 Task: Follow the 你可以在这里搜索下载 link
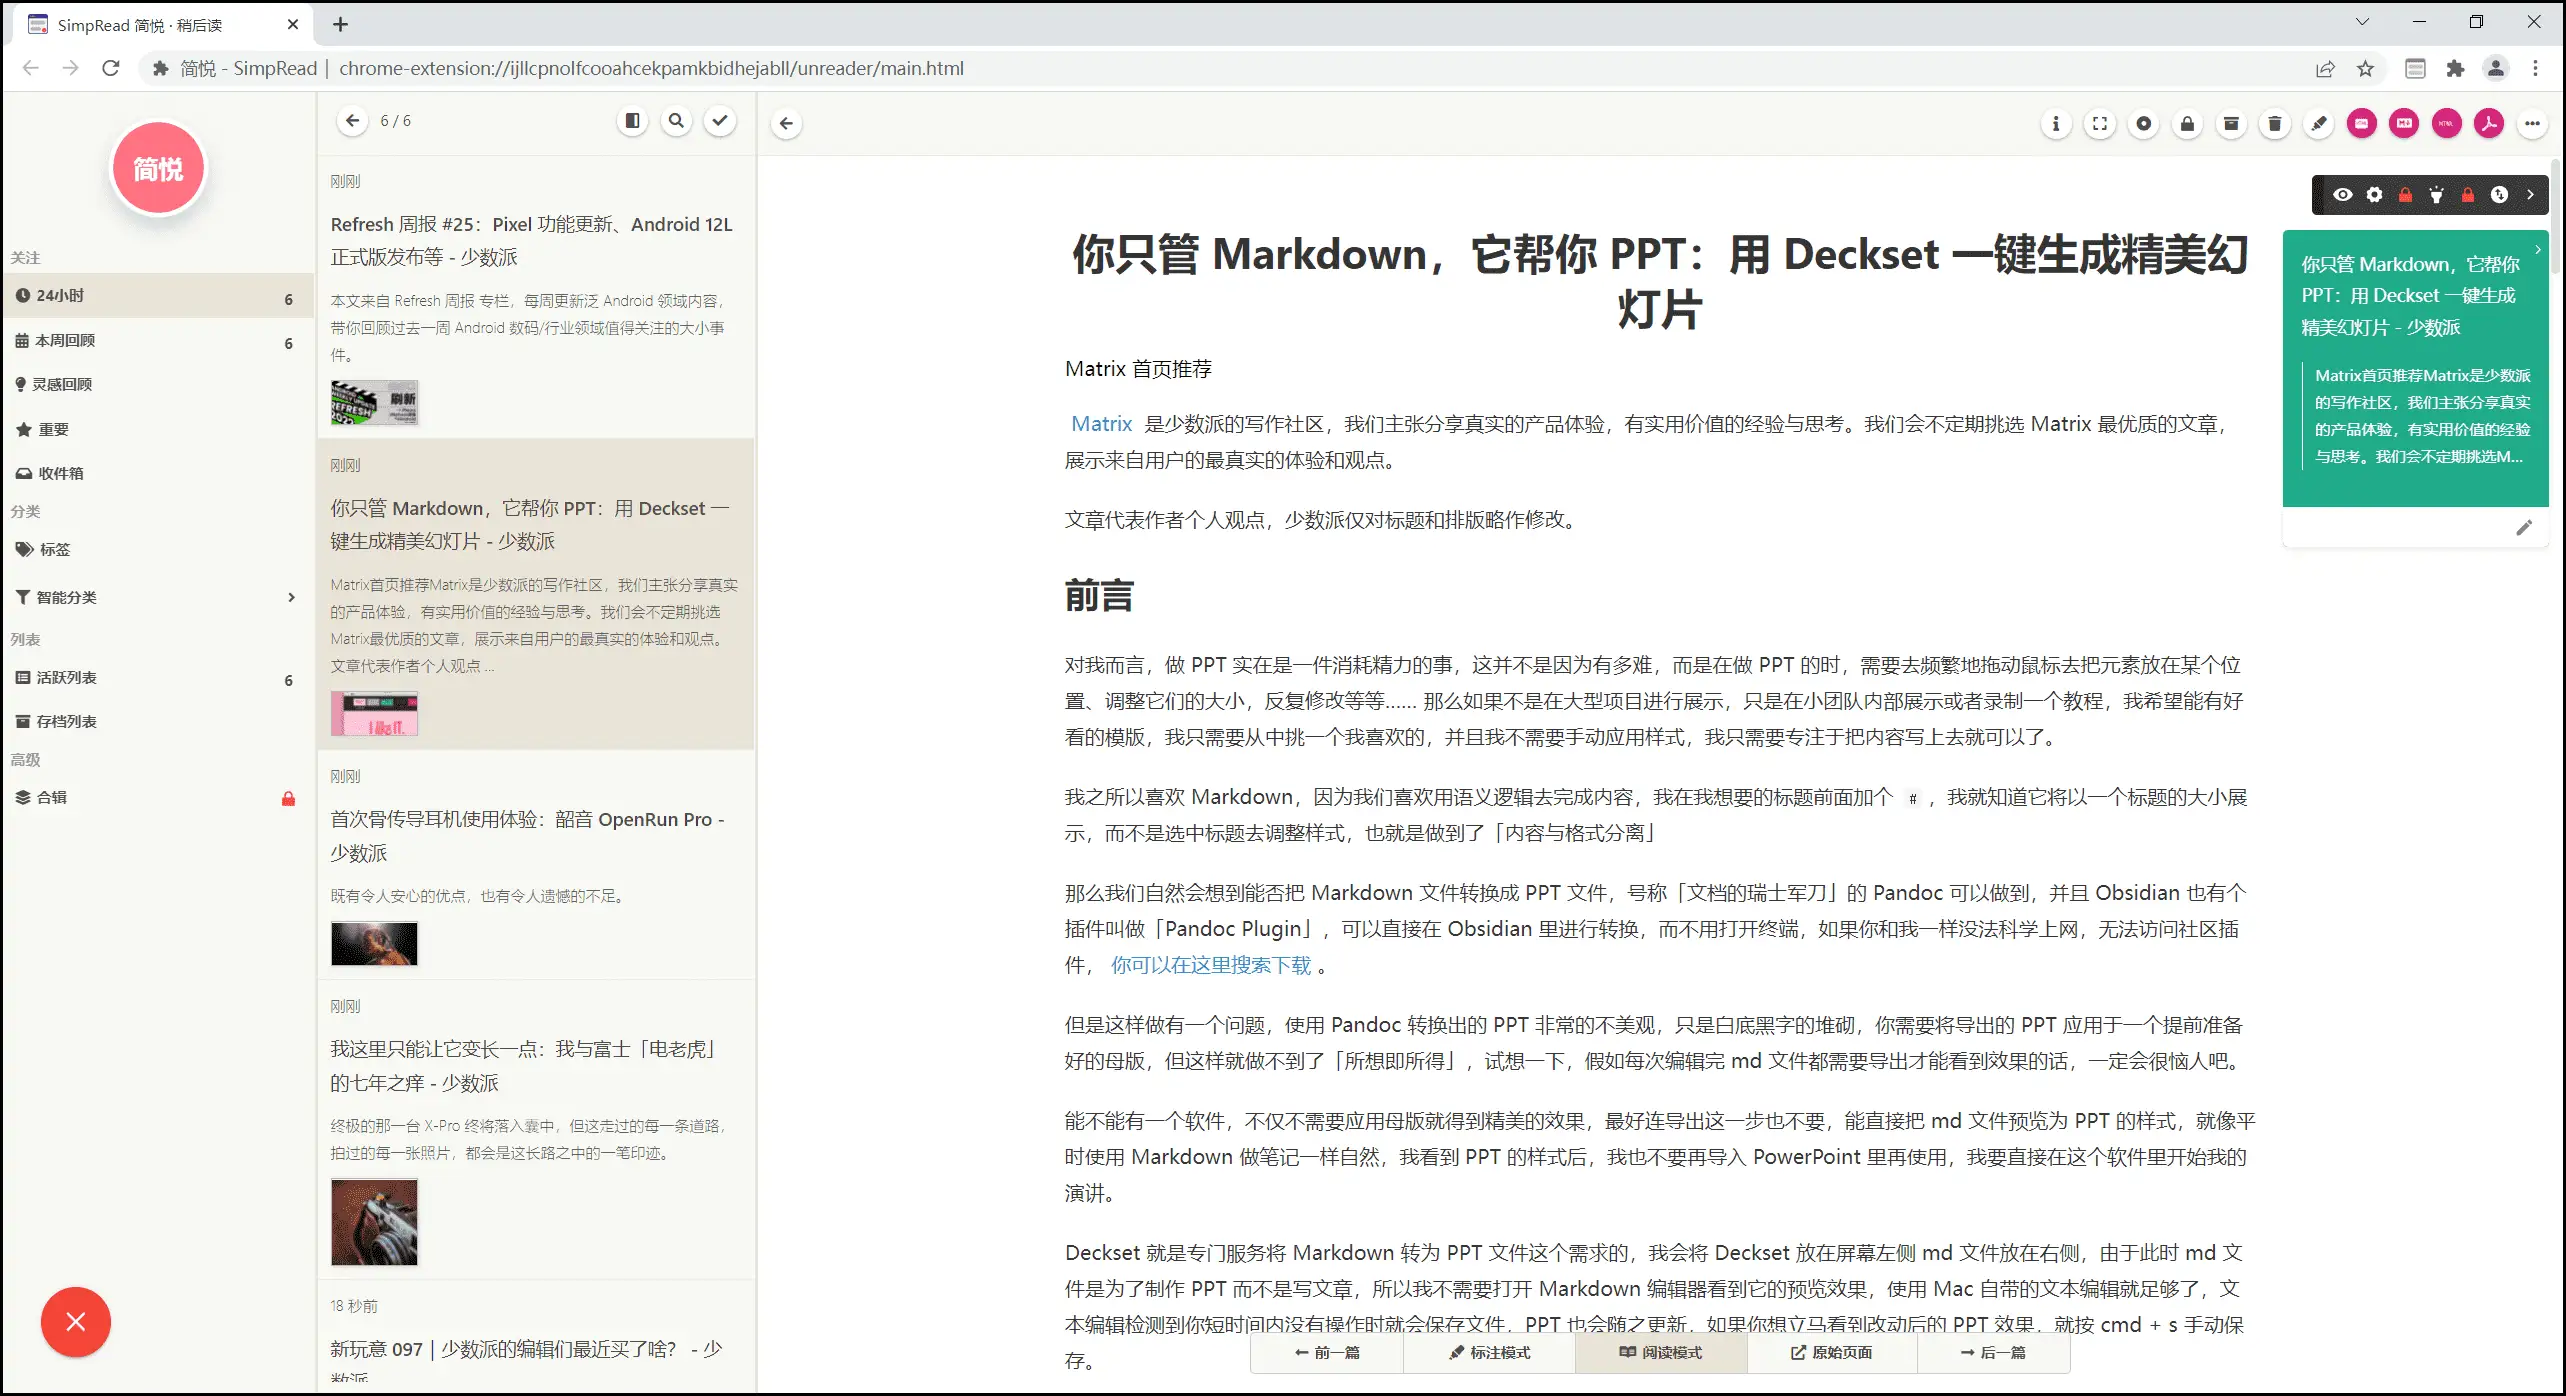1210,965
